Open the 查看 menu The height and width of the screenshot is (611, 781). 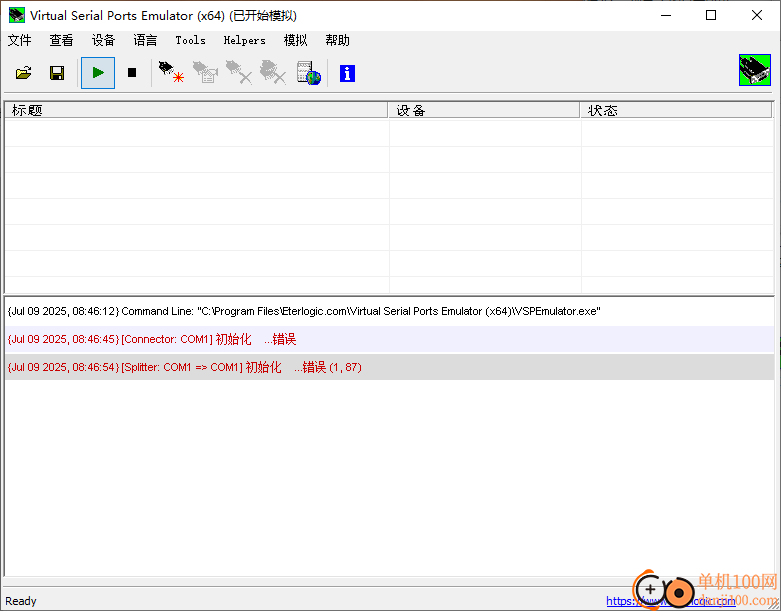(x=61, y=40)
